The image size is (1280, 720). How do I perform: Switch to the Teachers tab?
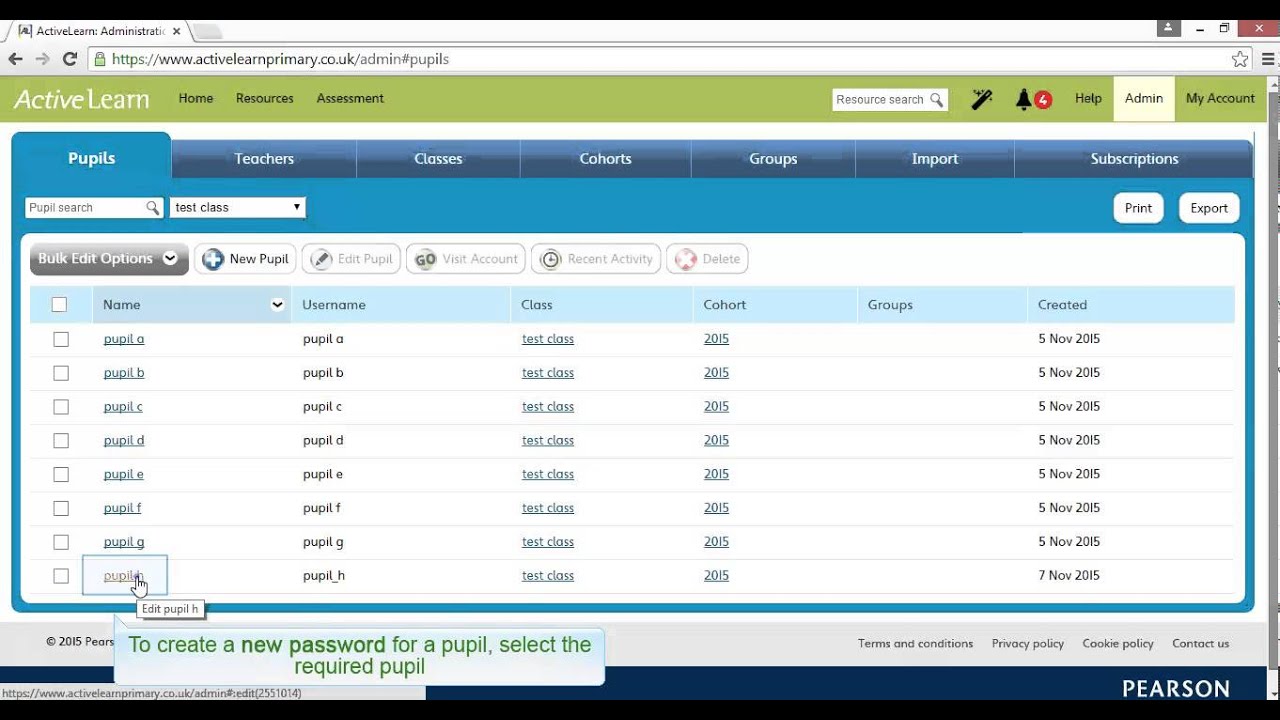point(264,159)
